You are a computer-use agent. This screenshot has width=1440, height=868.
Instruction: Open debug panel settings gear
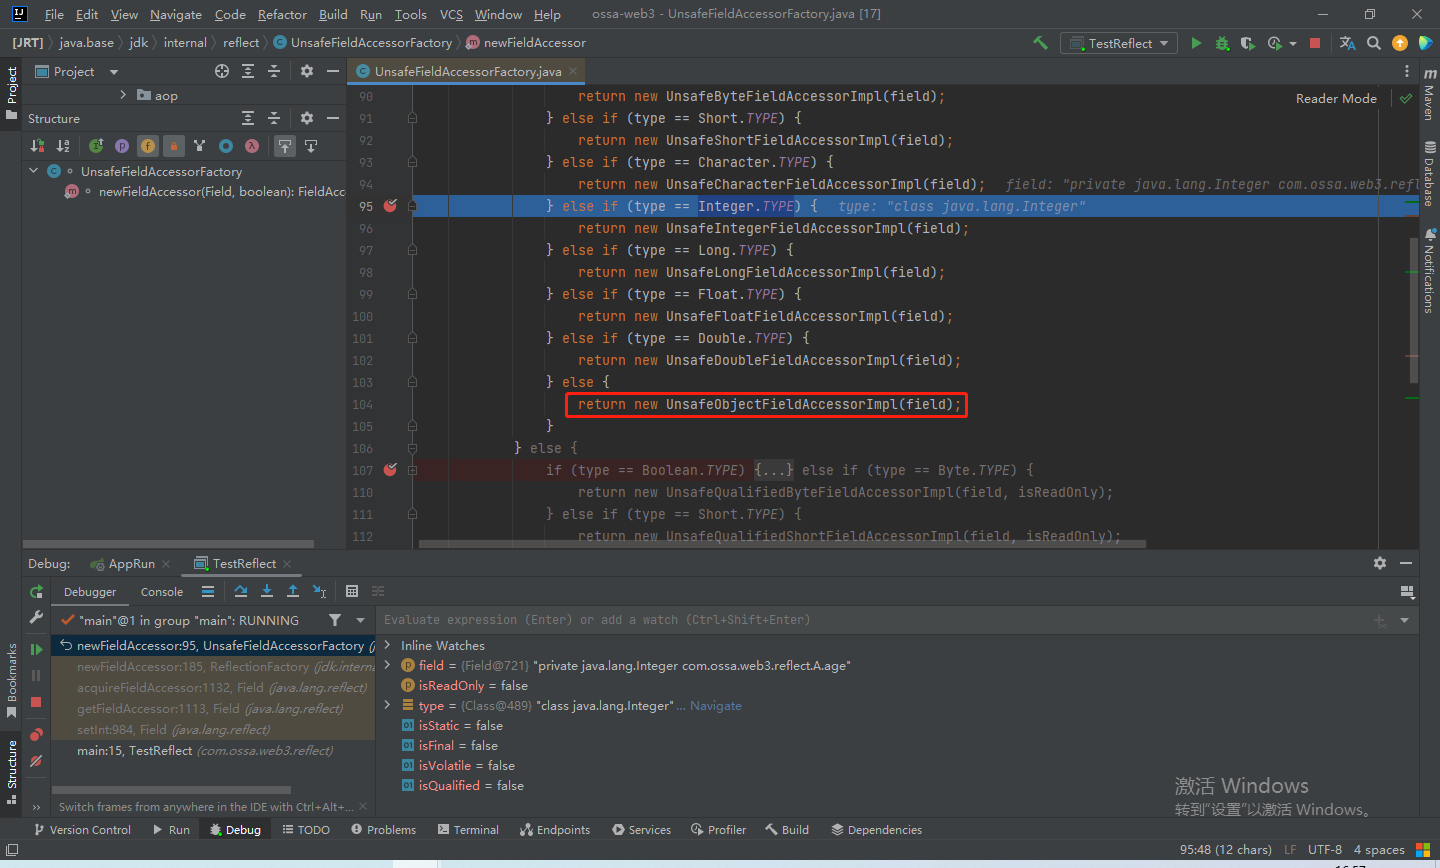1380,563
